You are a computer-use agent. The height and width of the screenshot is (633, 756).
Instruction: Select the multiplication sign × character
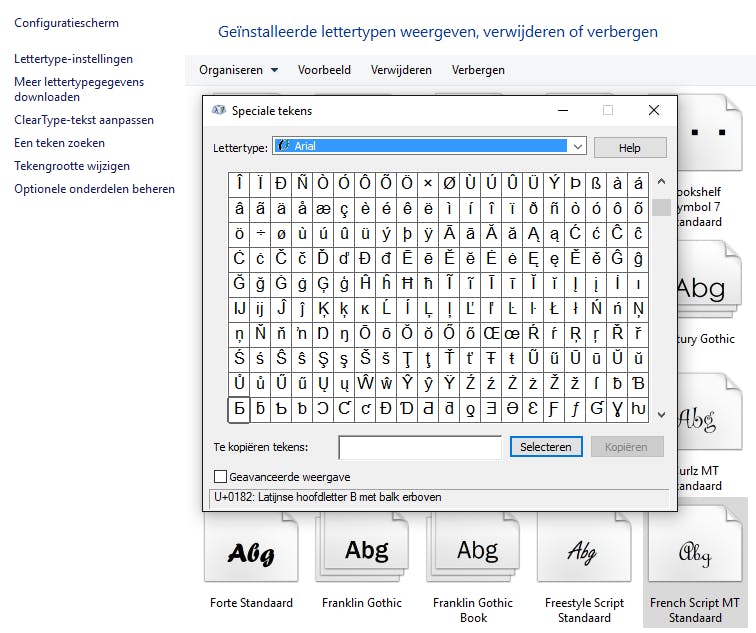coord(428,184)
